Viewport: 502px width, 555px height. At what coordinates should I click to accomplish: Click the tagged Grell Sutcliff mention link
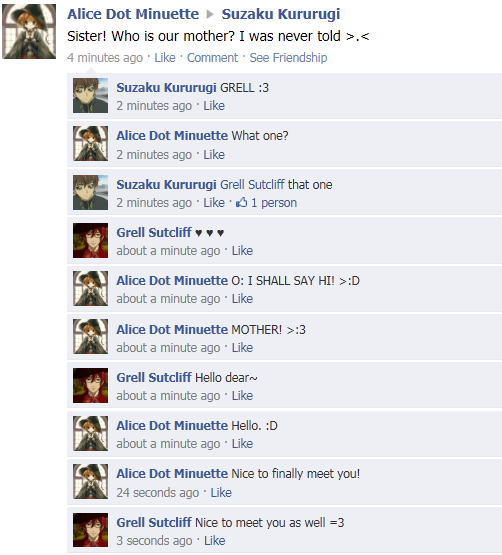tap(252, 184)
